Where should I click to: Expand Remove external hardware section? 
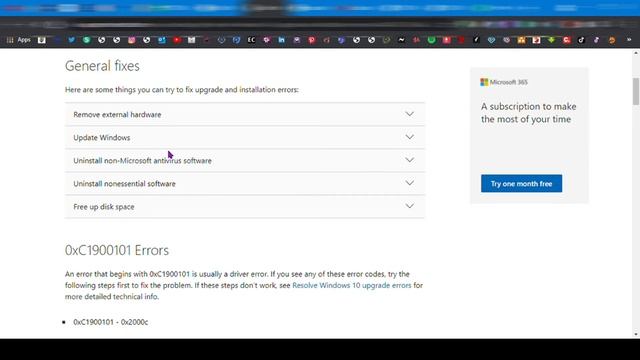pyautogui.click(x=244, y=114)
